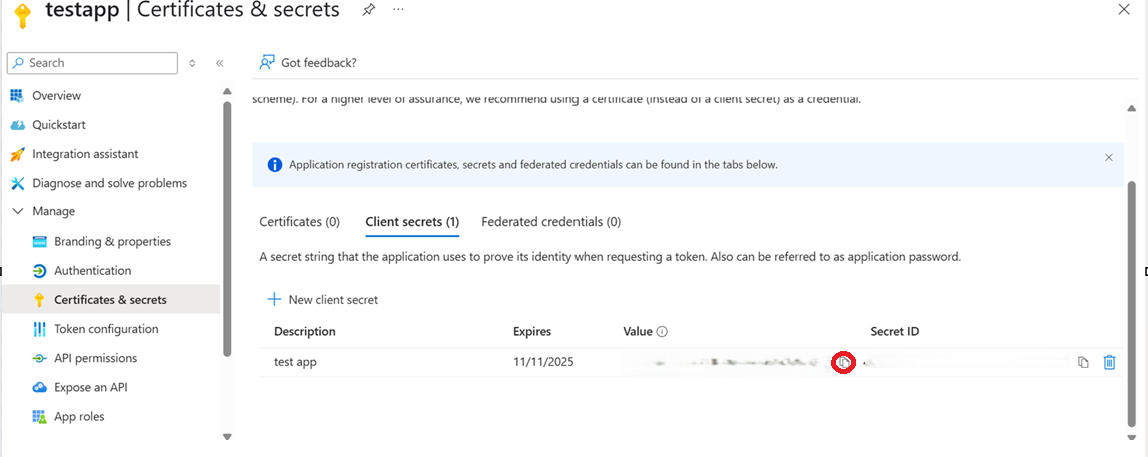1148x457 pixels.
Task: Delete the test app client secret
Action: point(1109,362)
